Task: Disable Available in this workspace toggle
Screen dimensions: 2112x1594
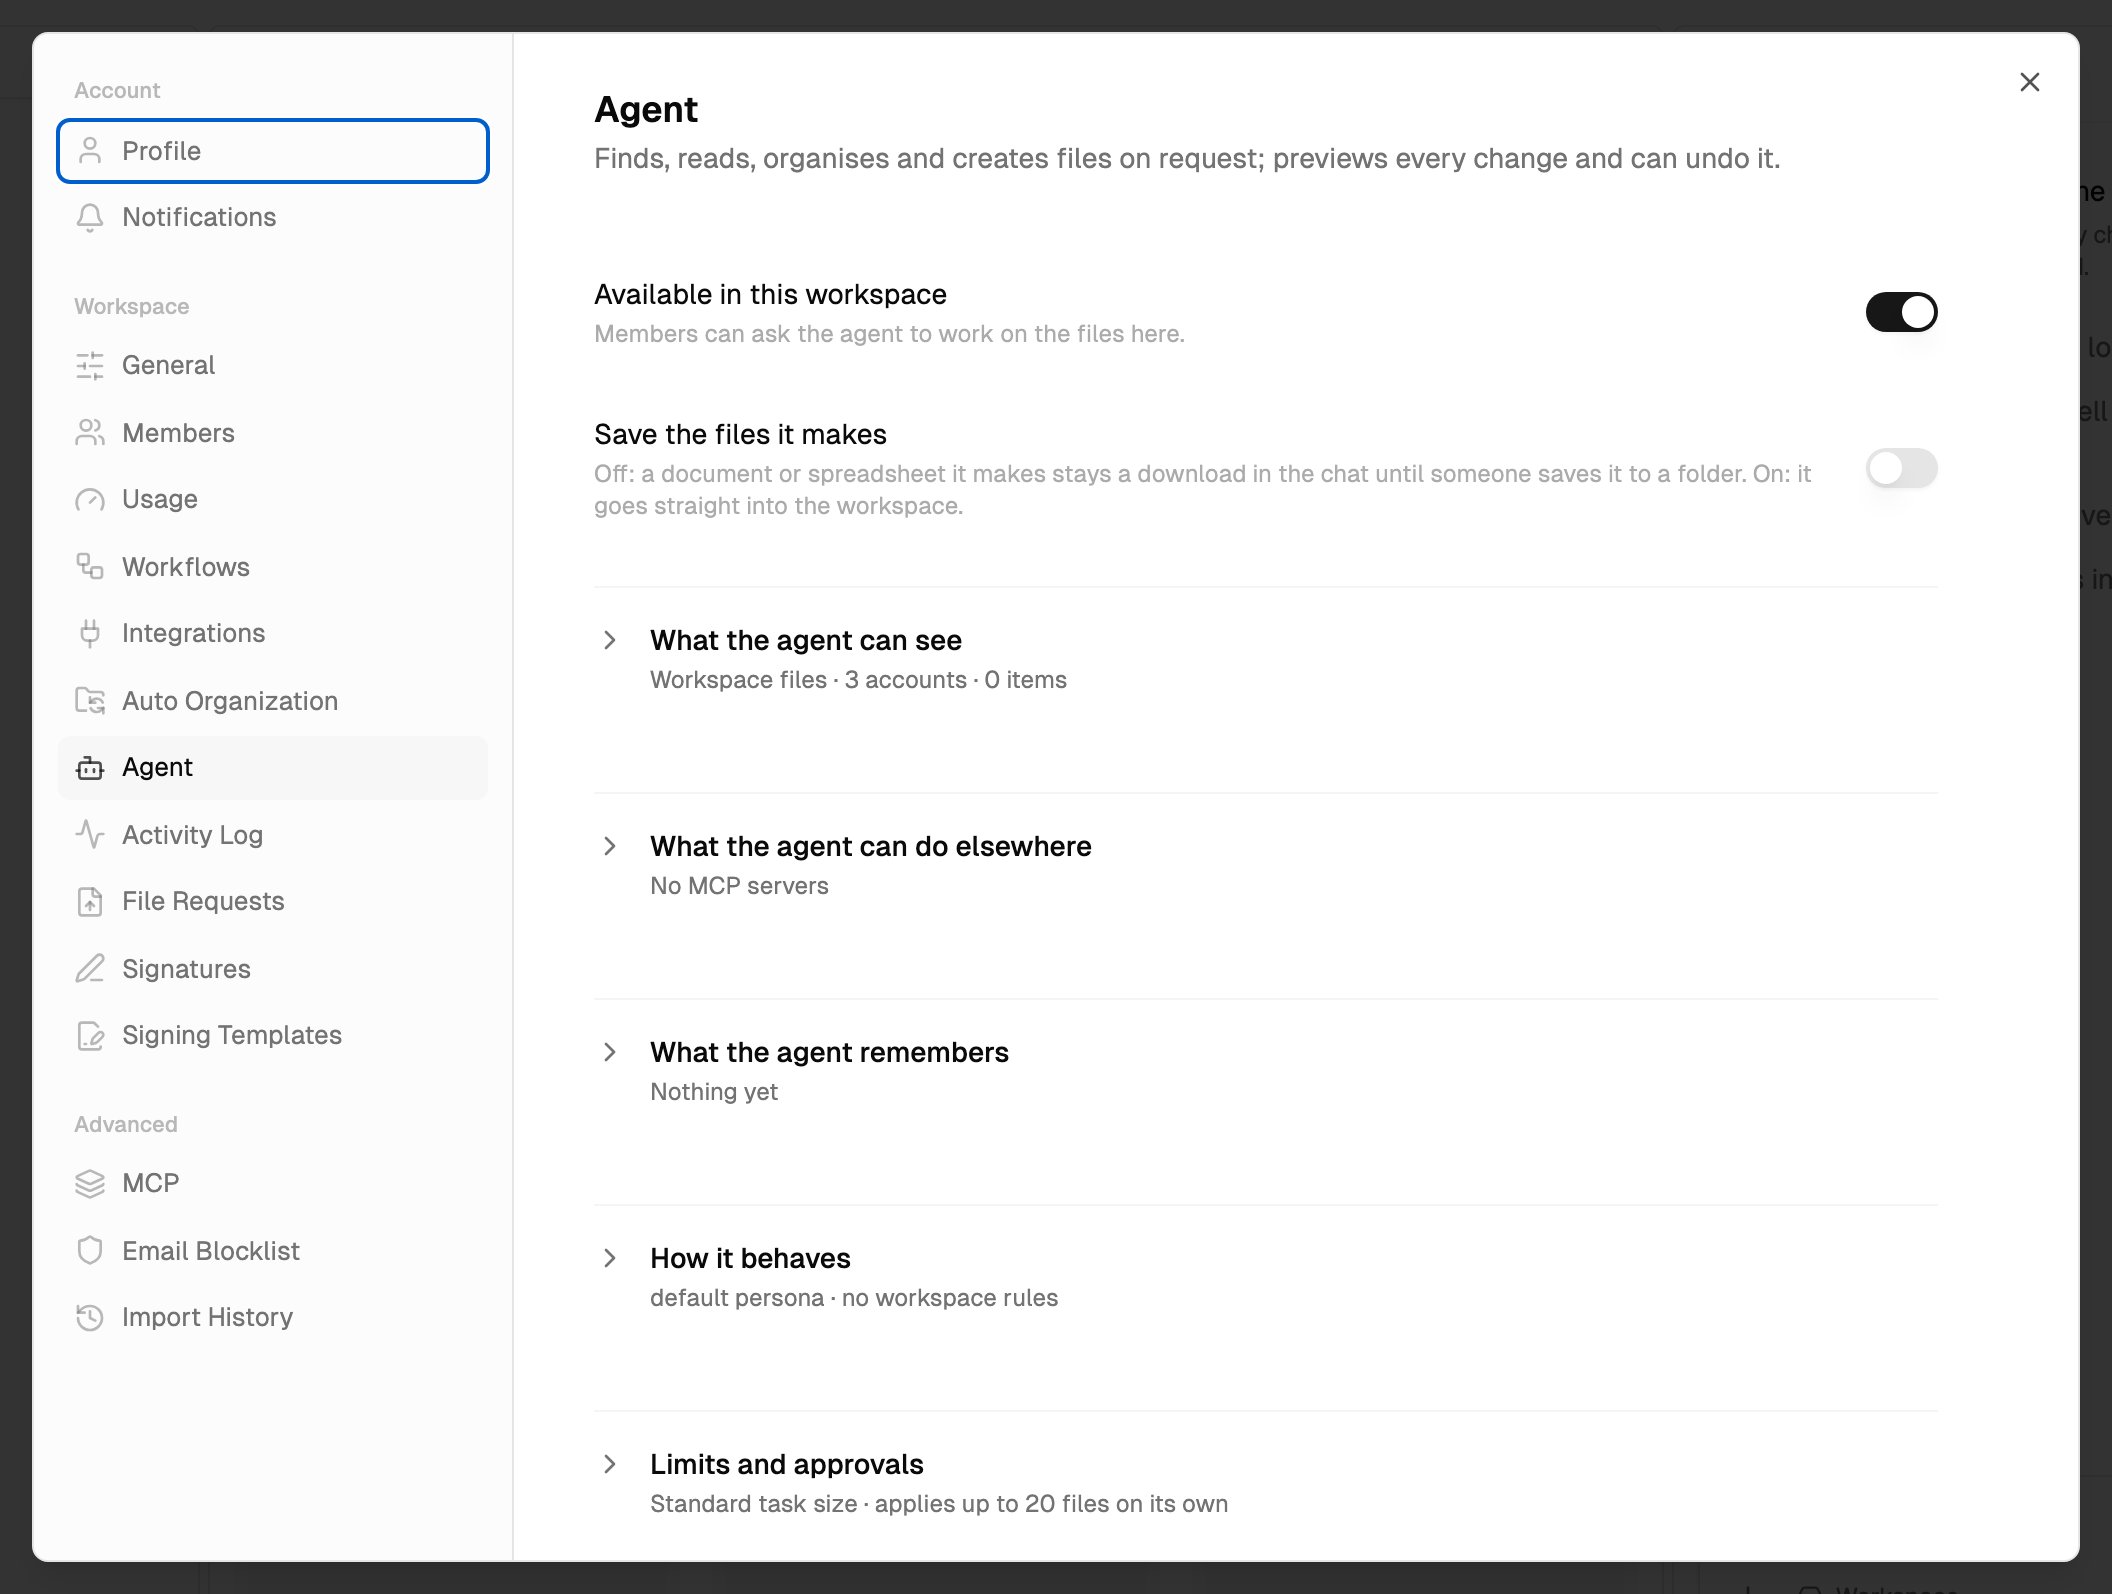Action: pyautogui.click(x=1901, y=312)
